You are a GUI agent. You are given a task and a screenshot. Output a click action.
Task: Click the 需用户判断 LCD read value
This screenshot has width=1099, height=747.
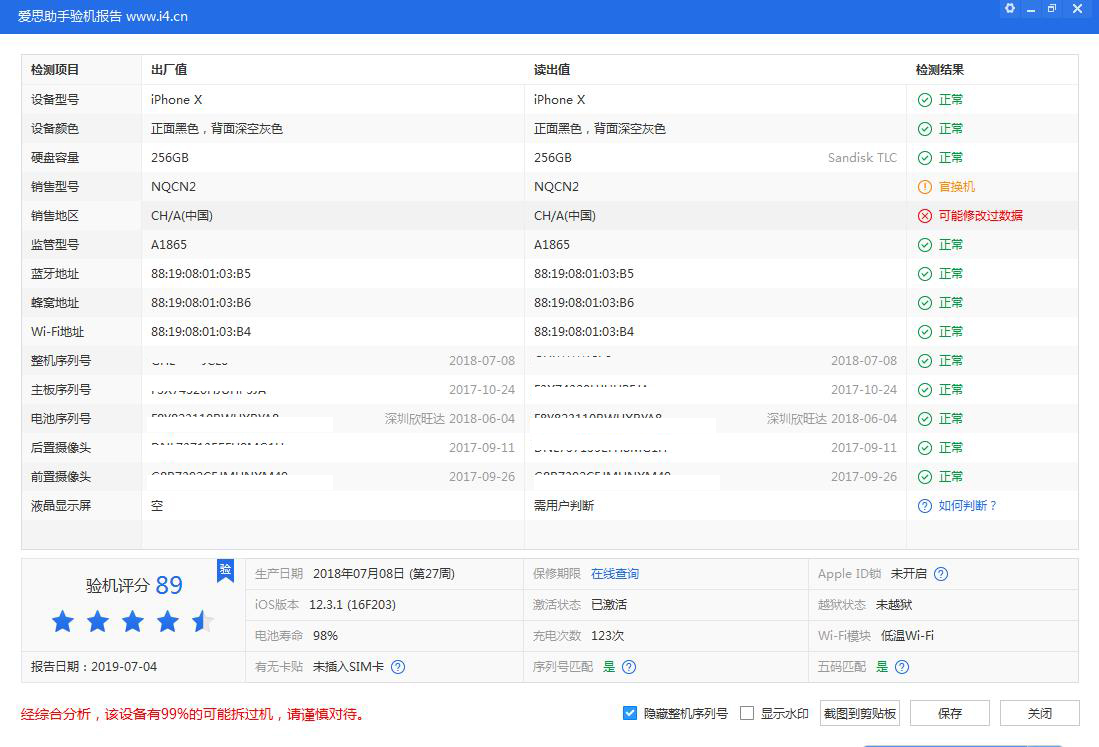point(564,506)
